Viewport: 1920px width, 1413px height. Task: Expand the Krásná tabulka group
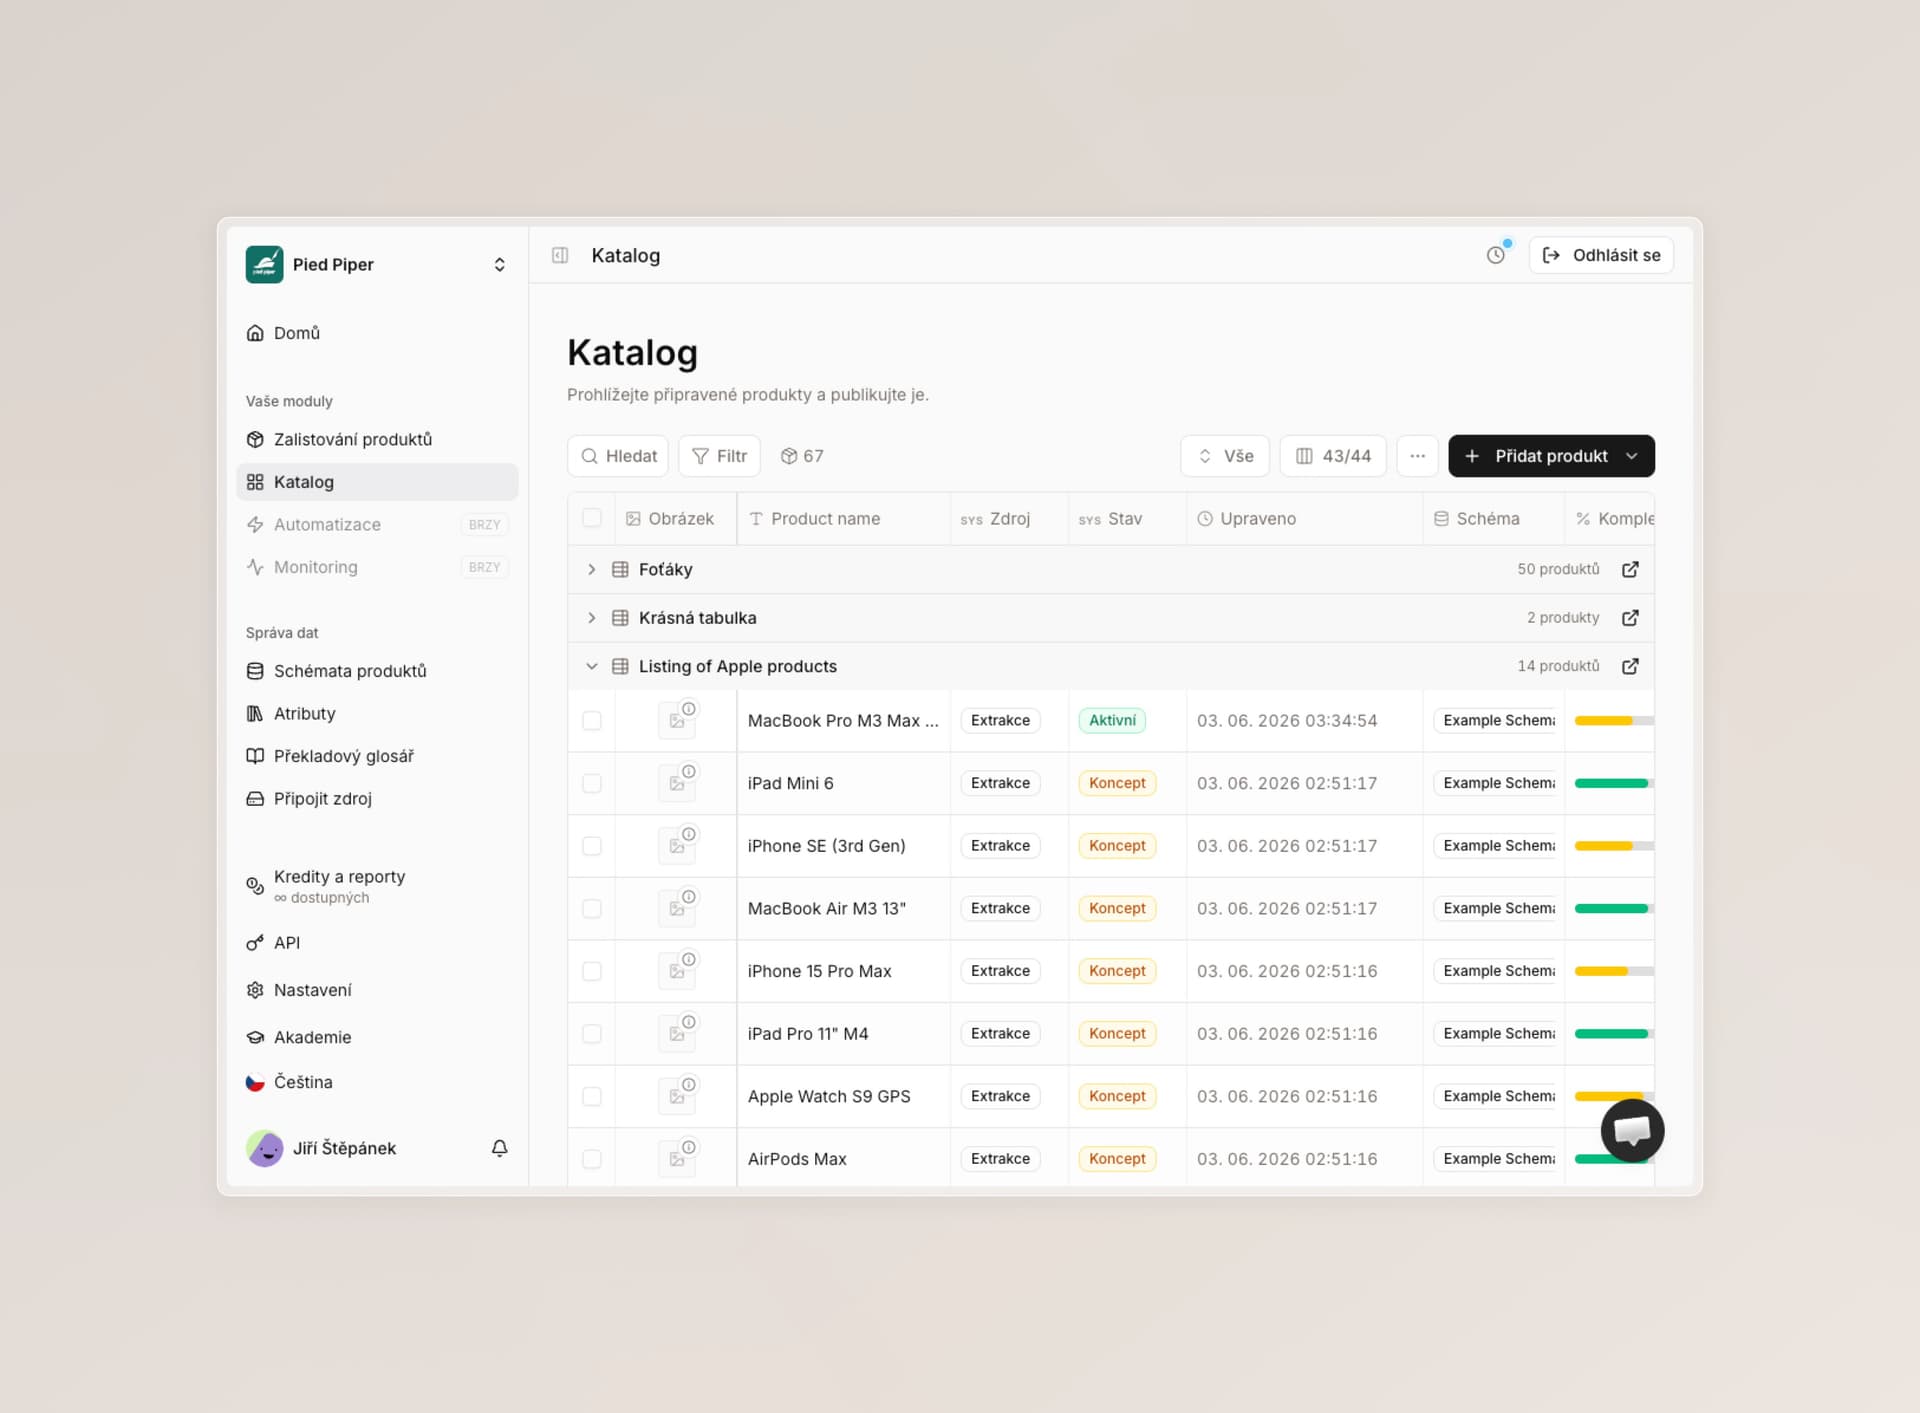coord(591,618)
